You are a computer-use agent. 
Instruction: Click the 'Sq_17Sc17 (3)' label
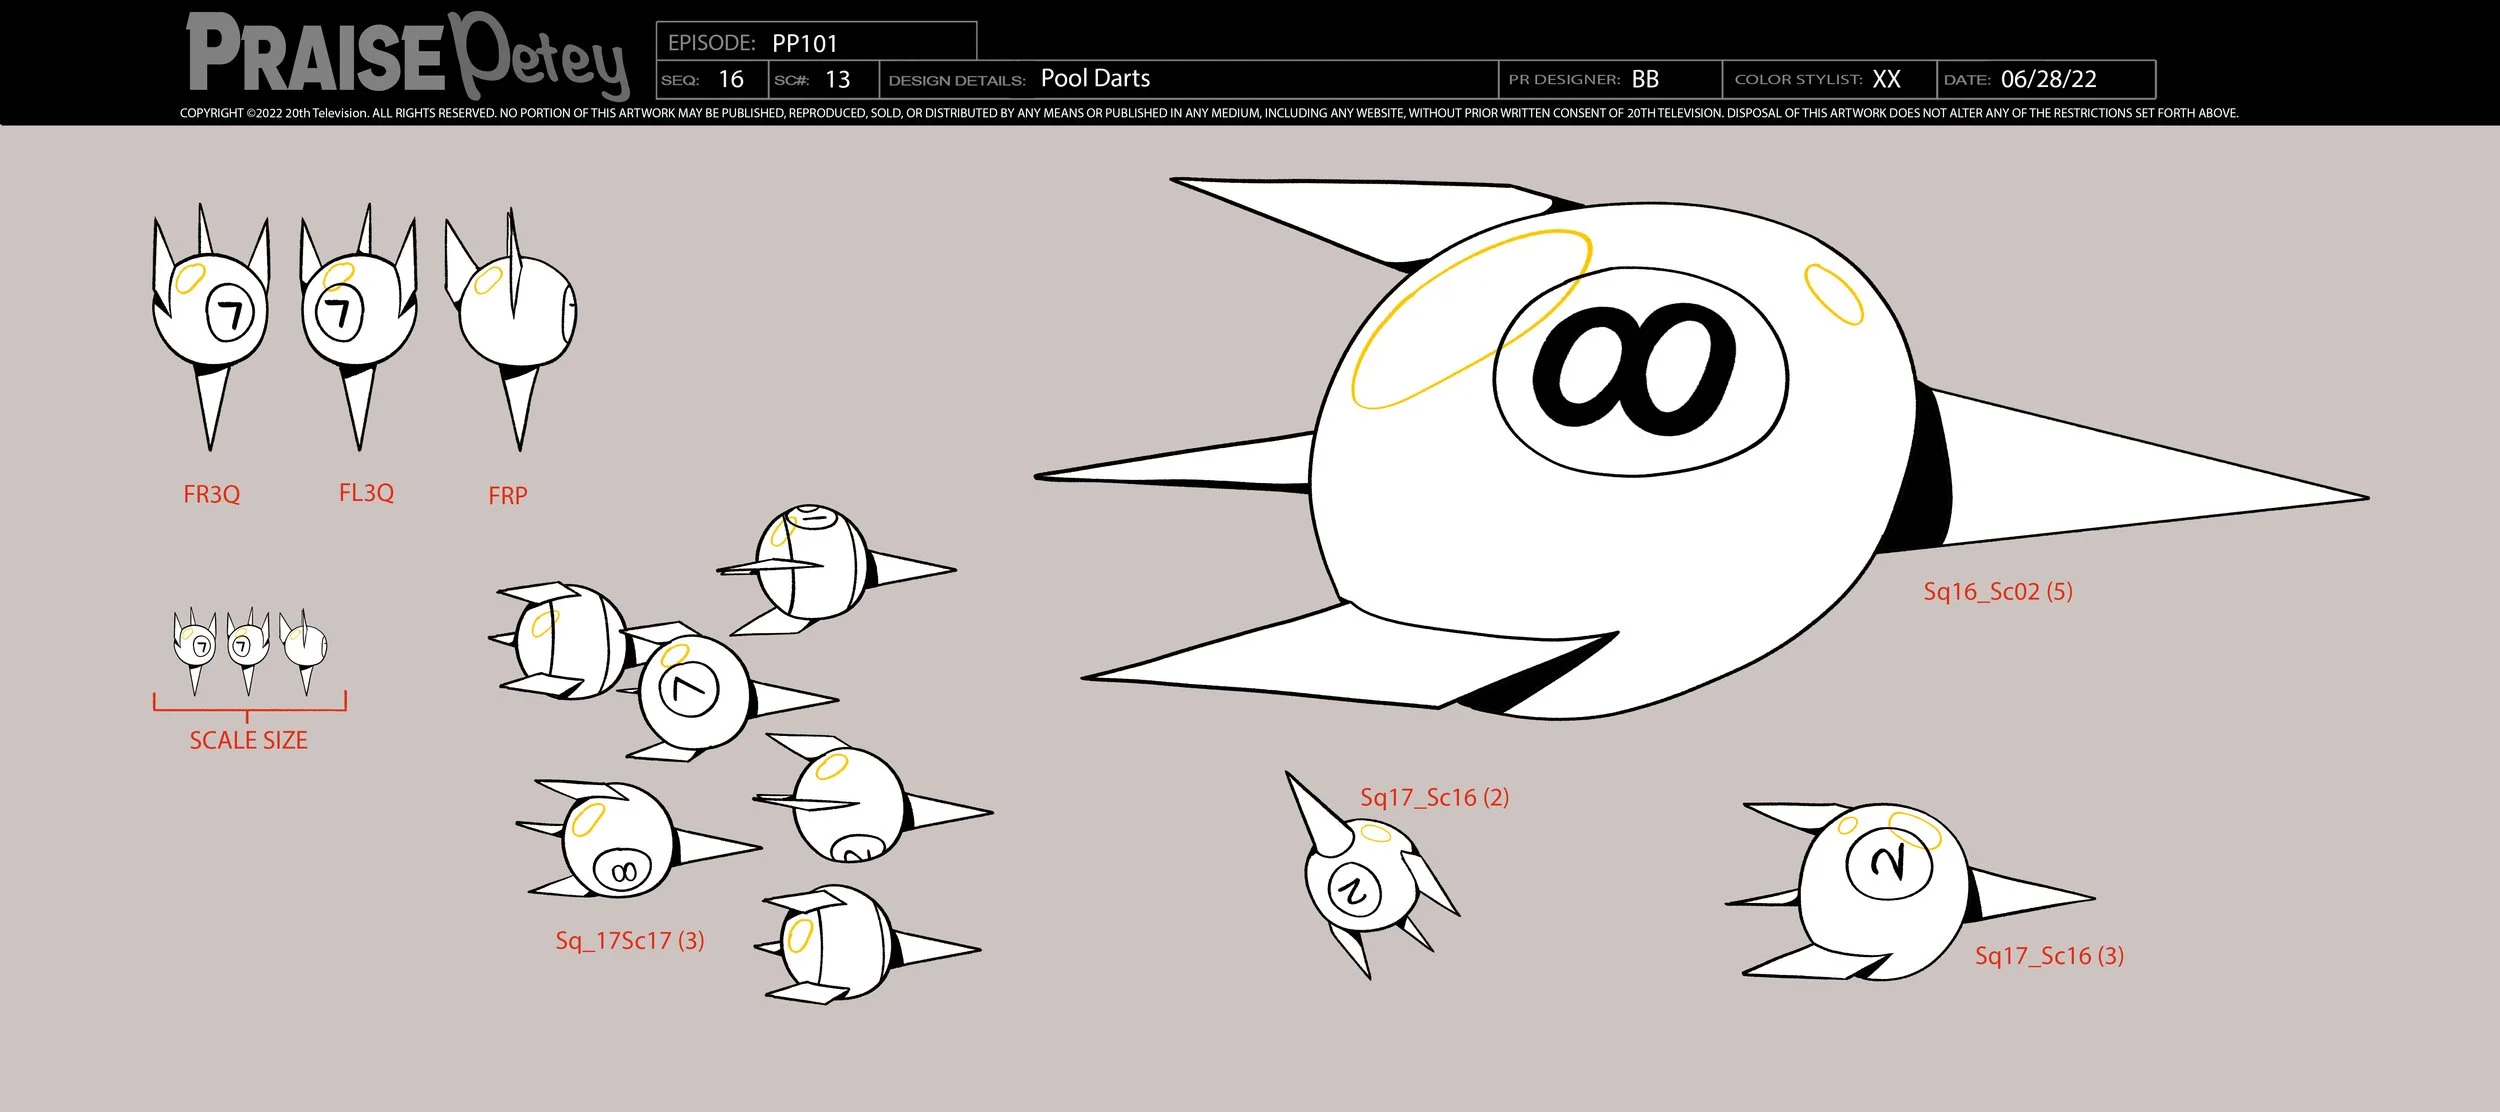click(x=630, y=941)
